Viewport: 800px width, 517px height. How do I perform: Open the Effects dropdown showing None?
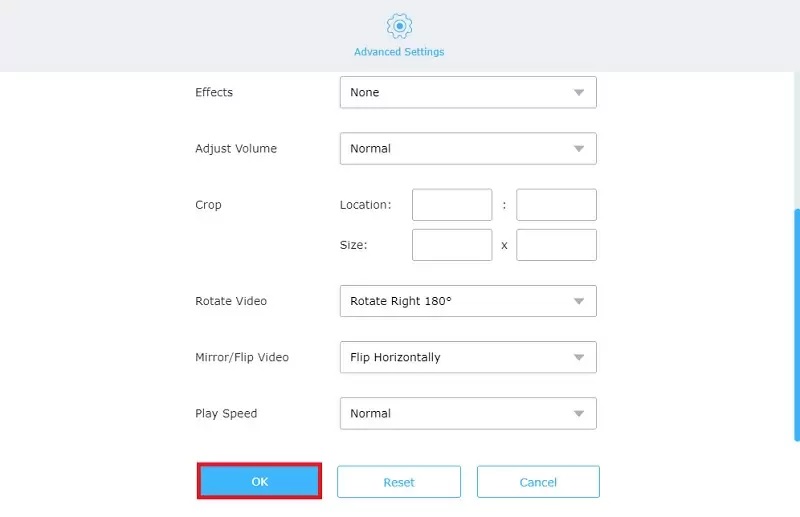tap(468, 92)
